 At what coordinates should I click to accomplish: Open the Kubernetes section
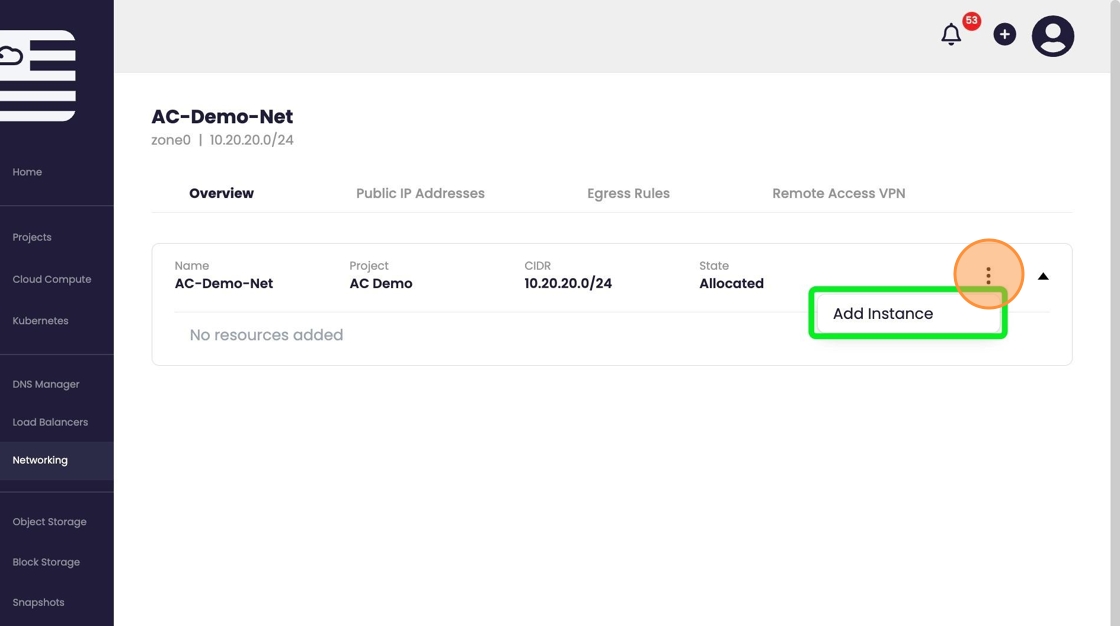pyautogui.click(x=40, y=321)
